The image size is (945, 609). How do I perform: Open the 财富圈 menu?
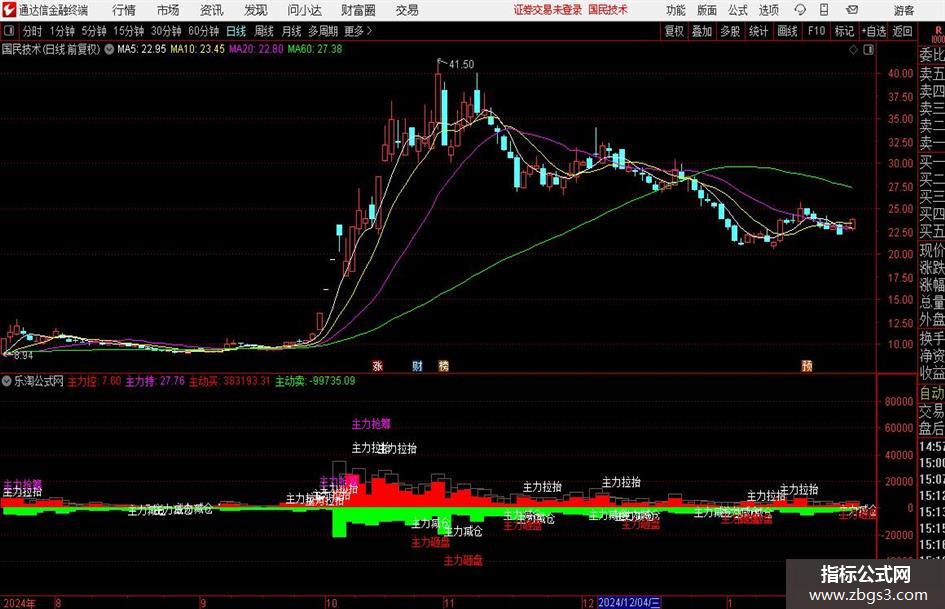358,10
